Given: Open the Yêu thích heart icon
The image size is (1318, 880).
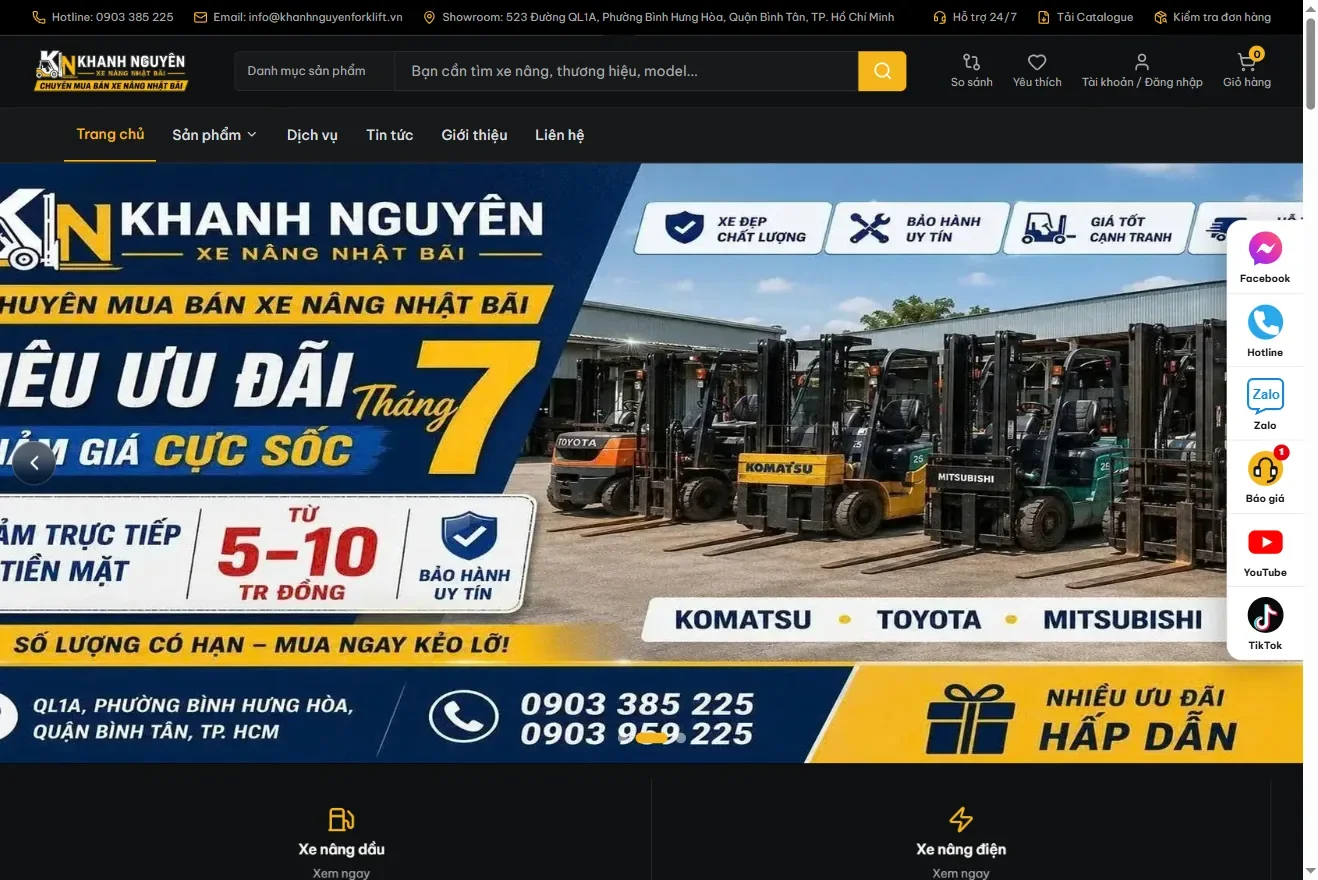Looking at the screenshot, I should point(1037,62).
